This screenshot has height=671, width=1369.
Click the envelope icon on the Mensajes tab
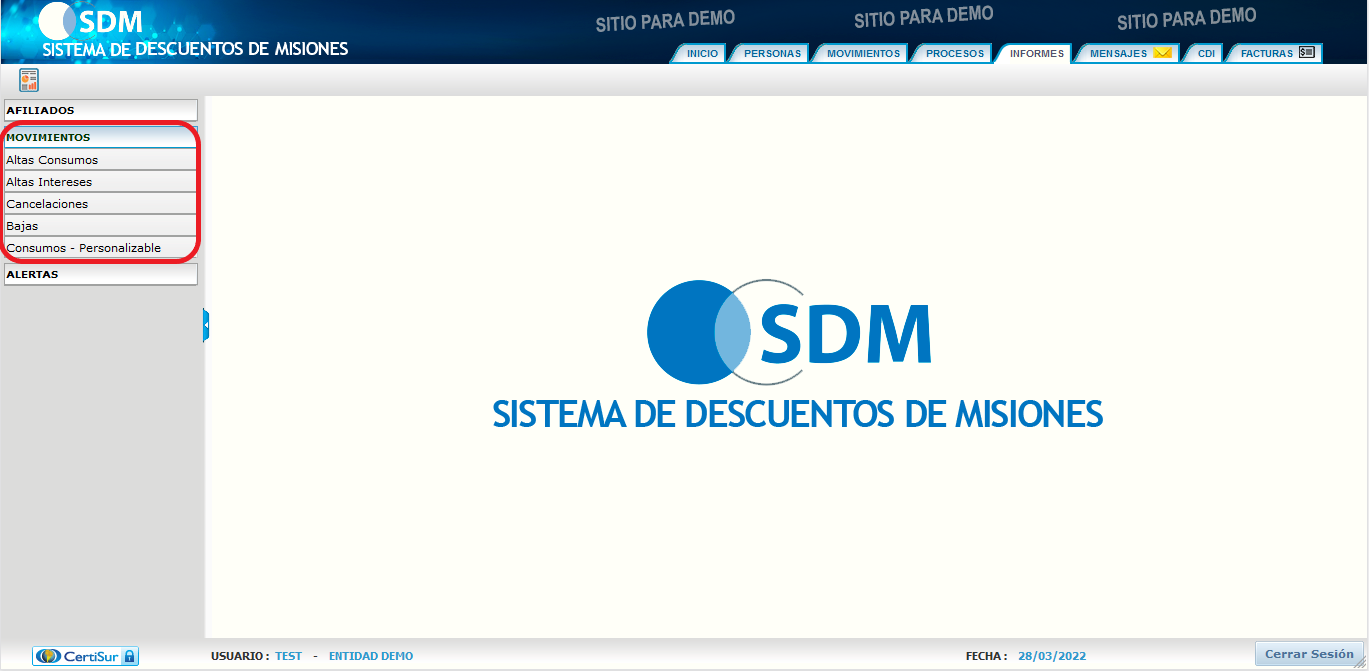tap(1161, 53)
